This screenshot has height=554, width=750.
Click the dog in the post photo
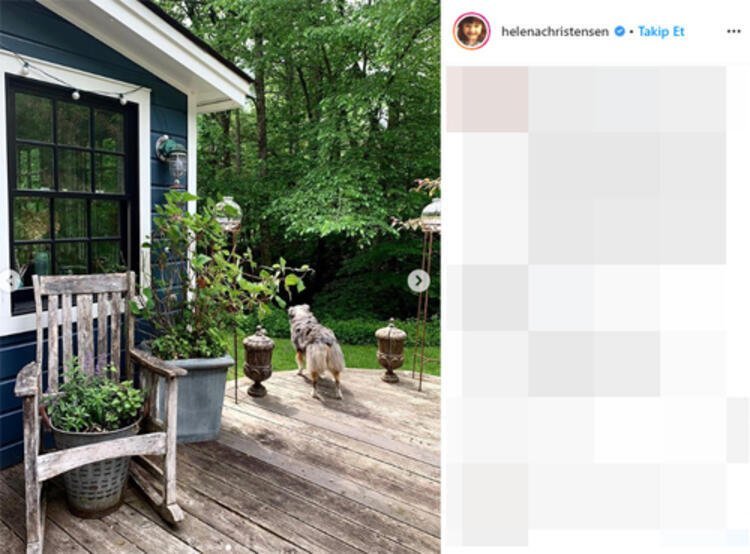point(317,350)
